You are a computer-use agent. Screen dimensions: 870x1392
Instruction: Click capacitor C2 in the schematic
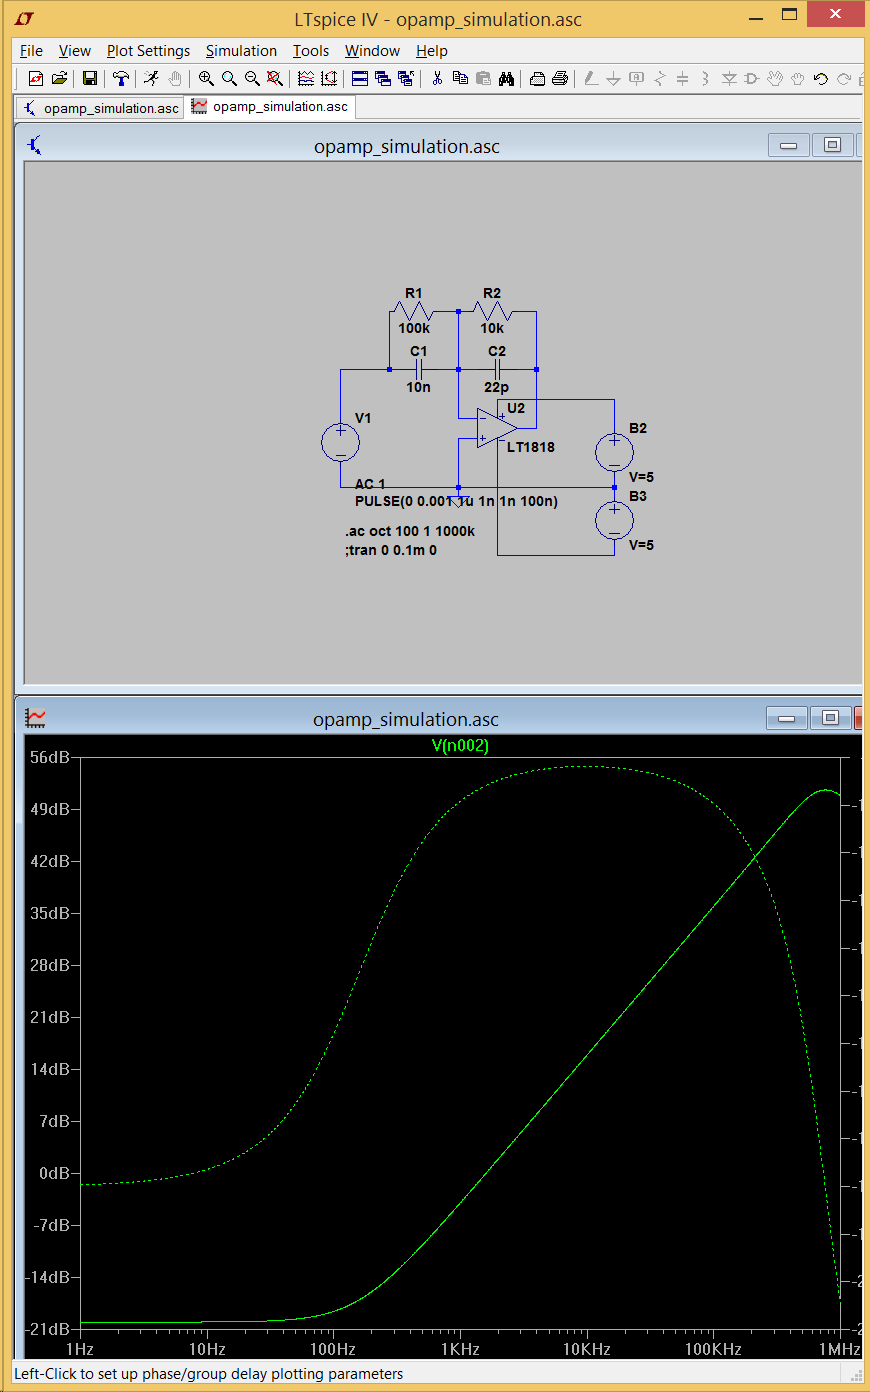497,369
